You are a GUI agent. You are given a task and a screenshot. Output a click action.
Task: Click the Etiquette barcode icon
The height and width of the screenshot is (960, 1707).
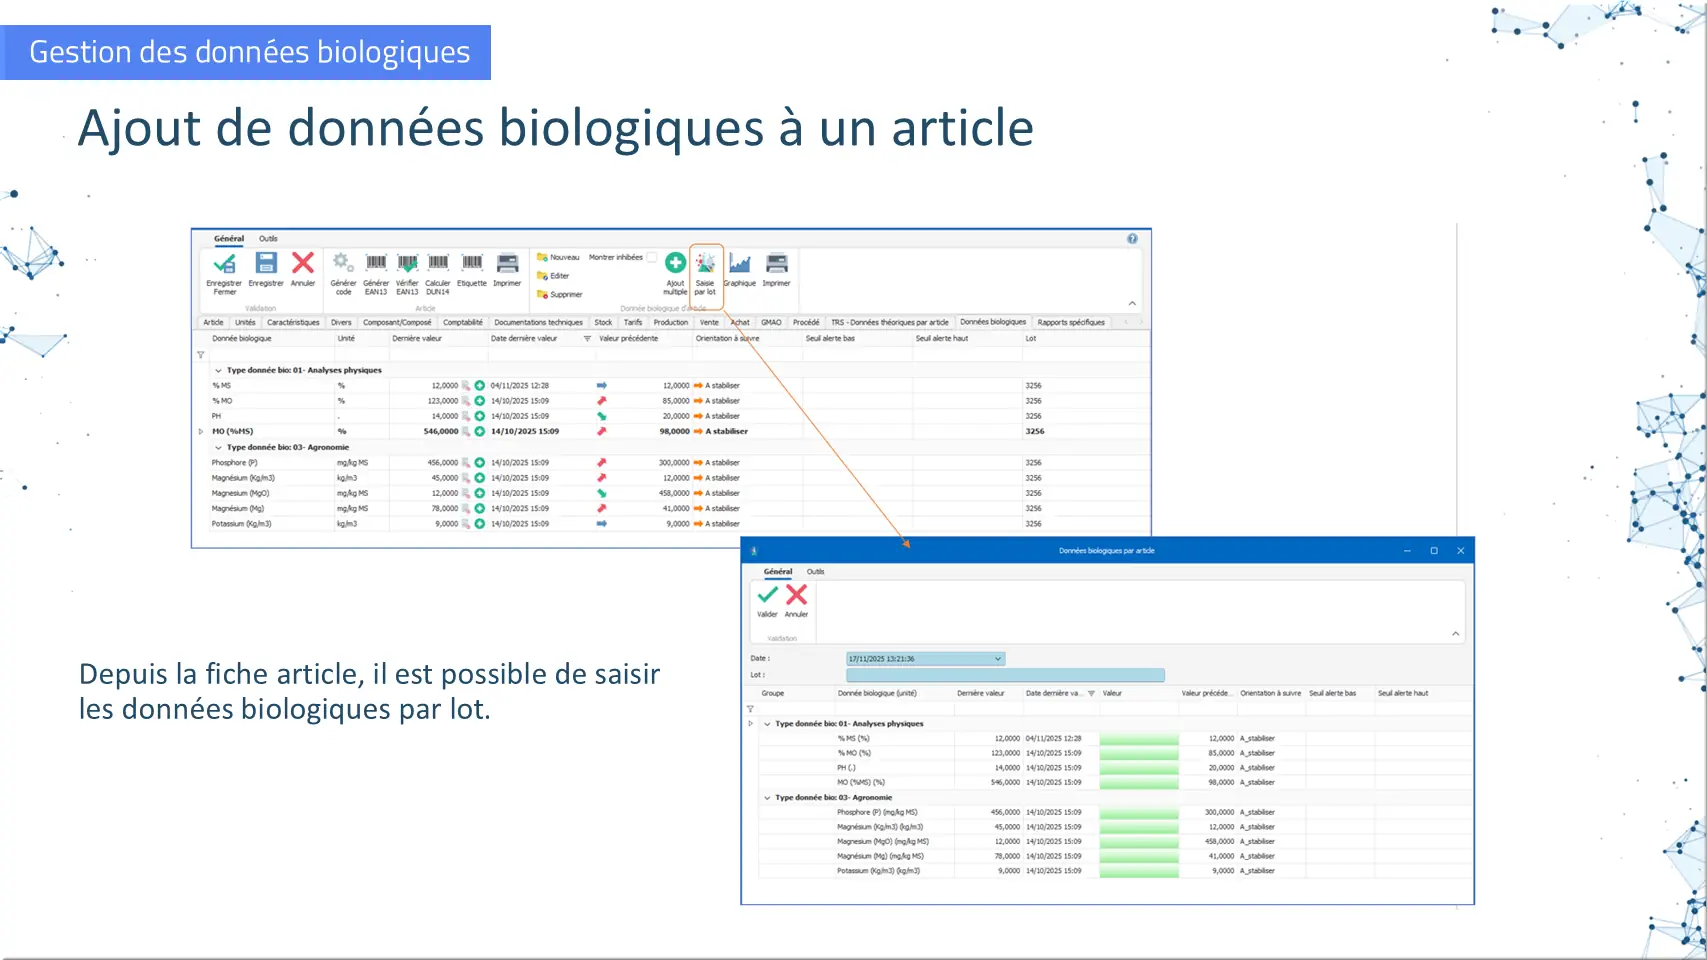[x=472, y=264]
